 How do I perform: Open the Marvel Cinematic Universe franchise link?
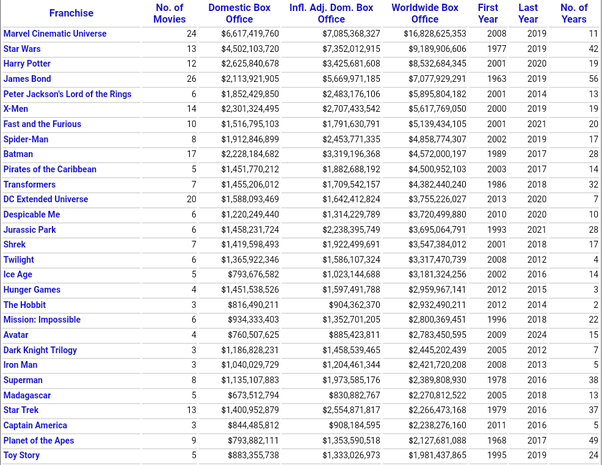(55, 34)
